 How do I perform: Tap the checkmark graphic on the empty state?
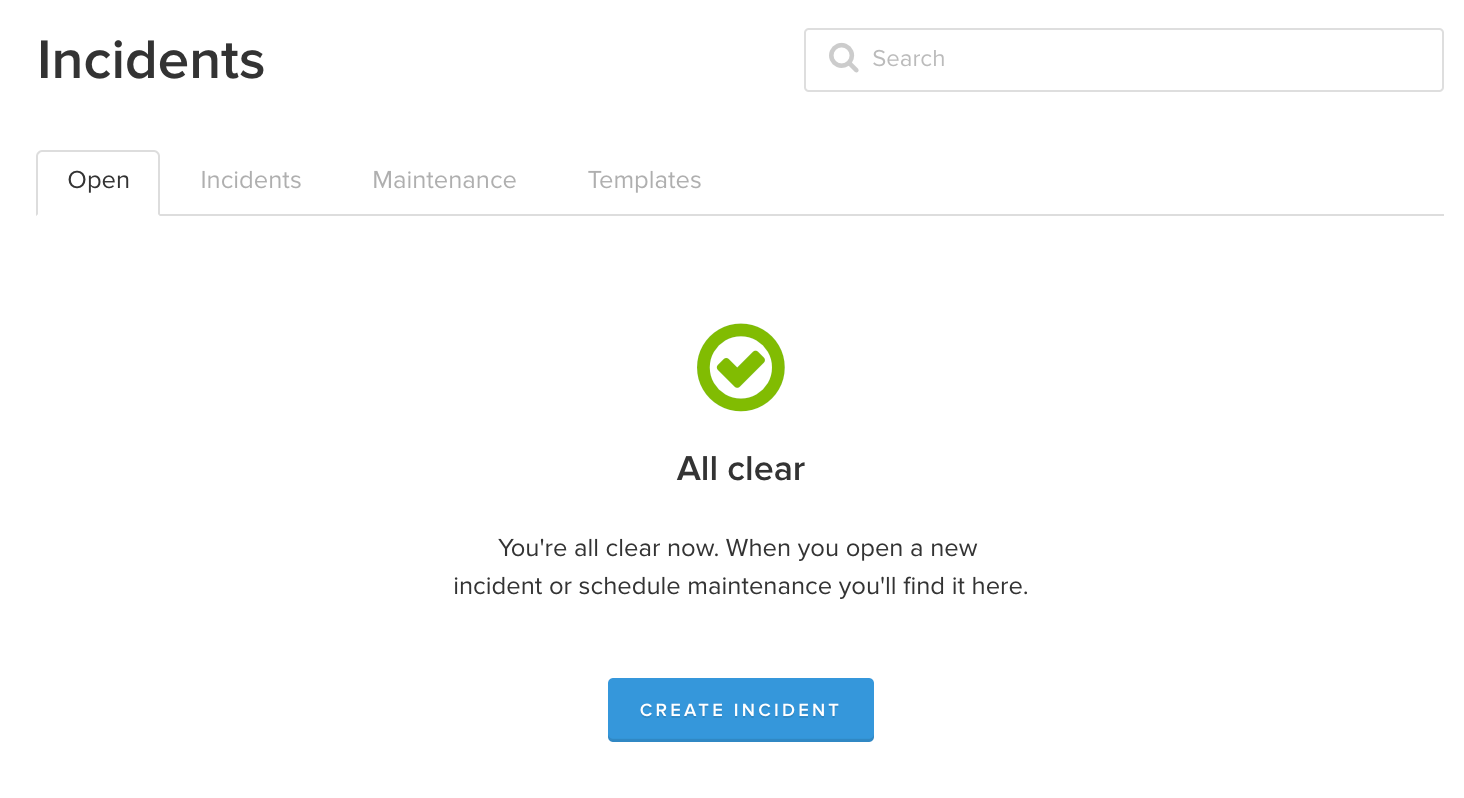pos(740,367)
